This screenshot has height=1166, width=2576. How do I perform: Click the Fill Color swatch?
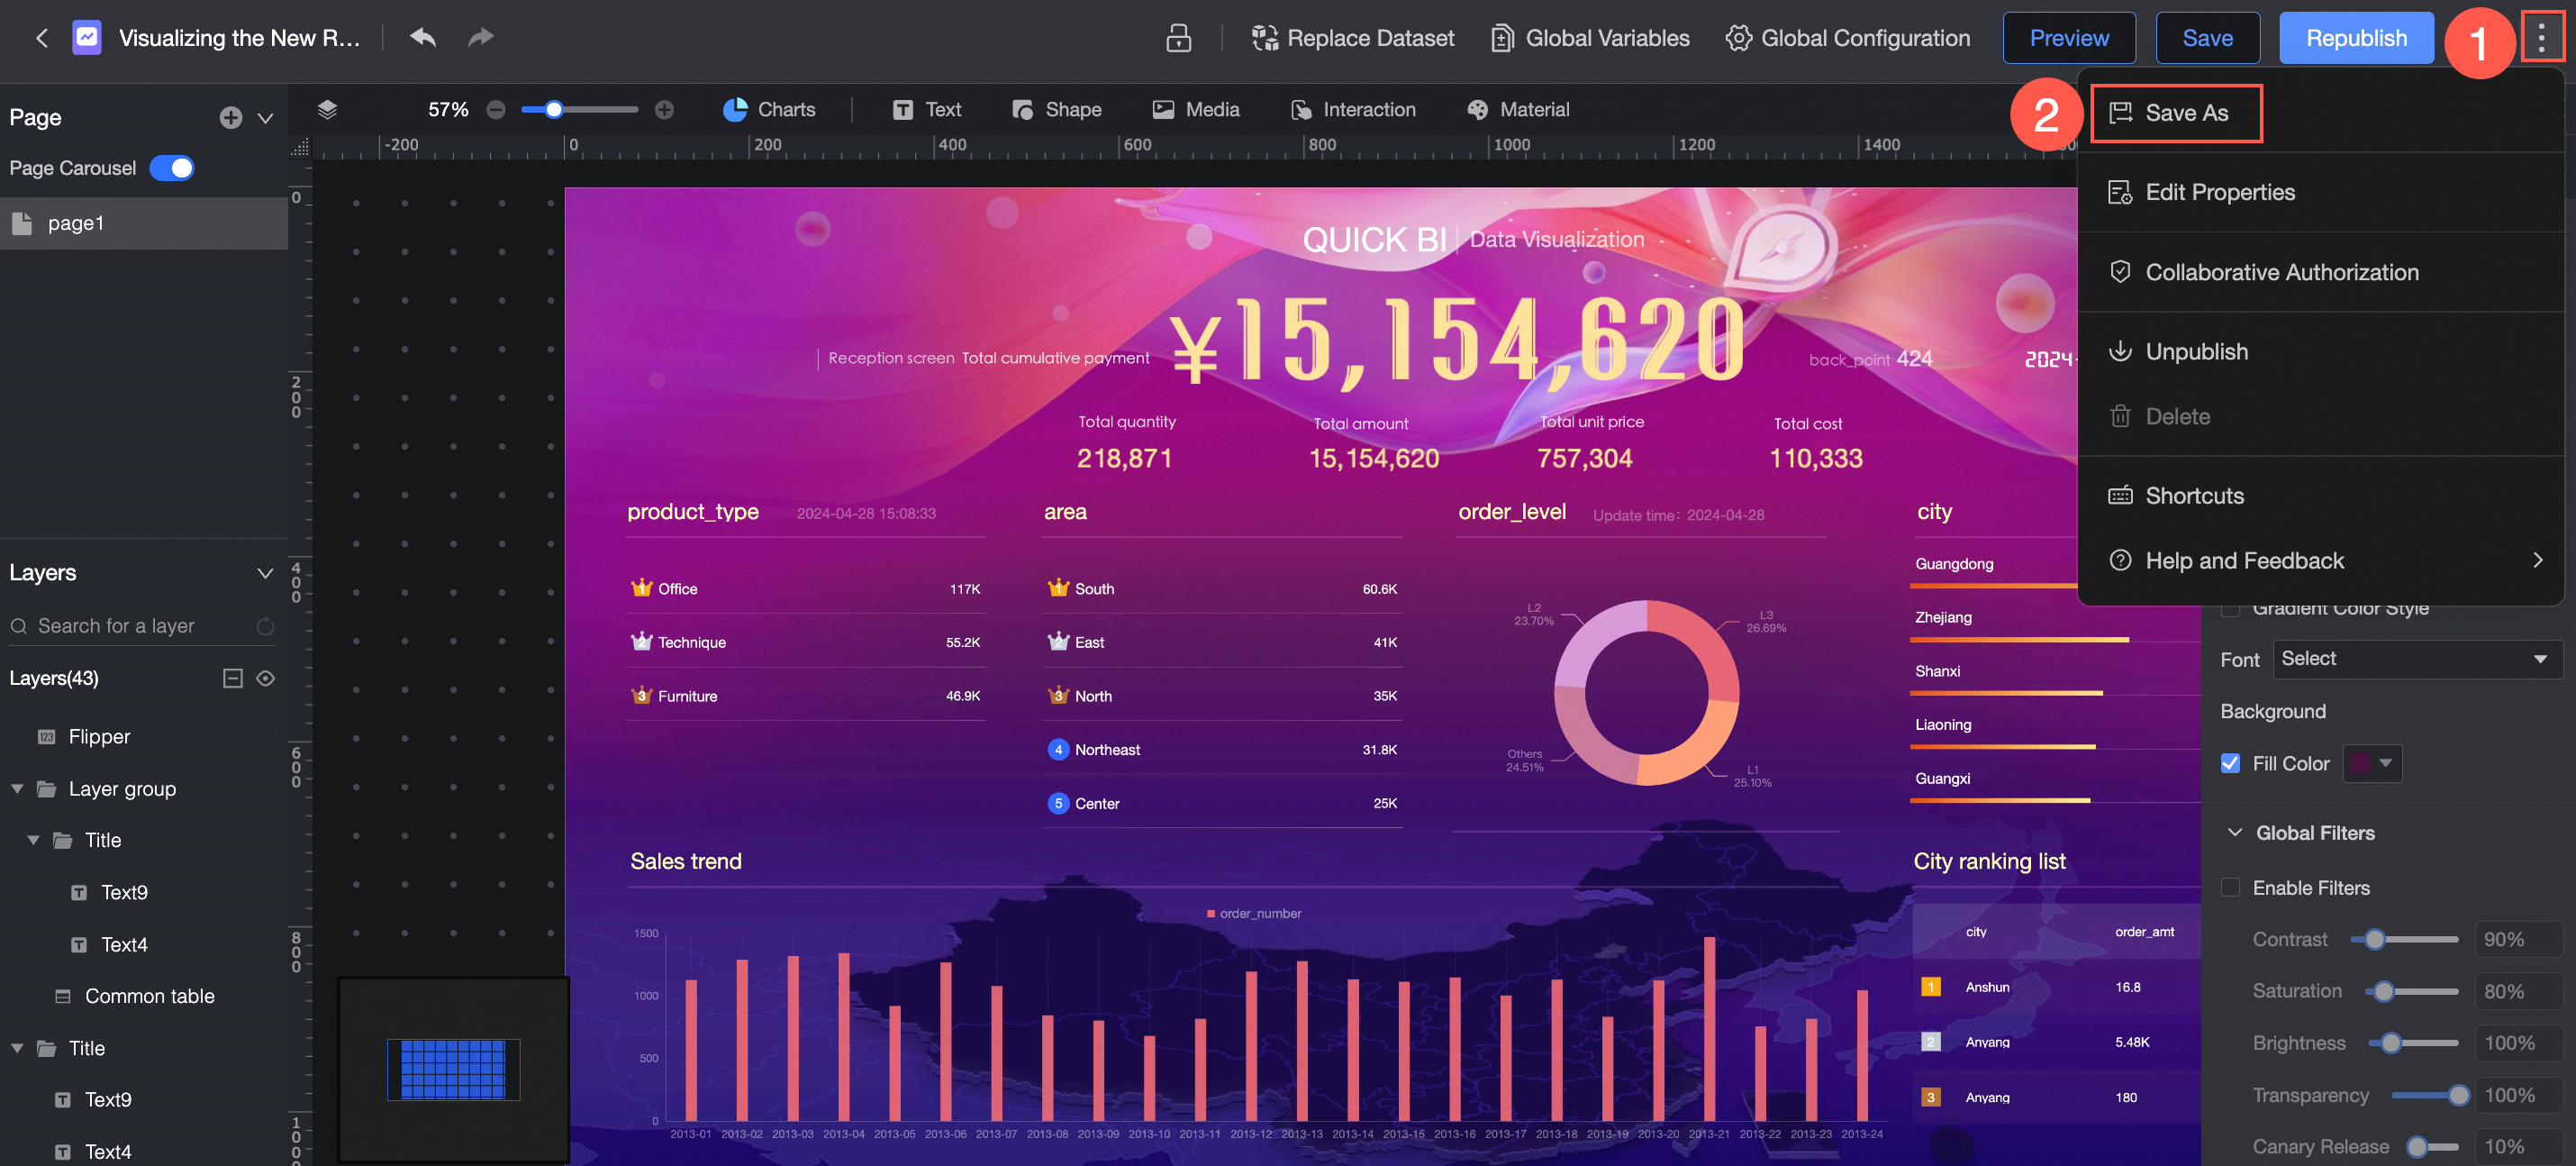coord(2359,763)
